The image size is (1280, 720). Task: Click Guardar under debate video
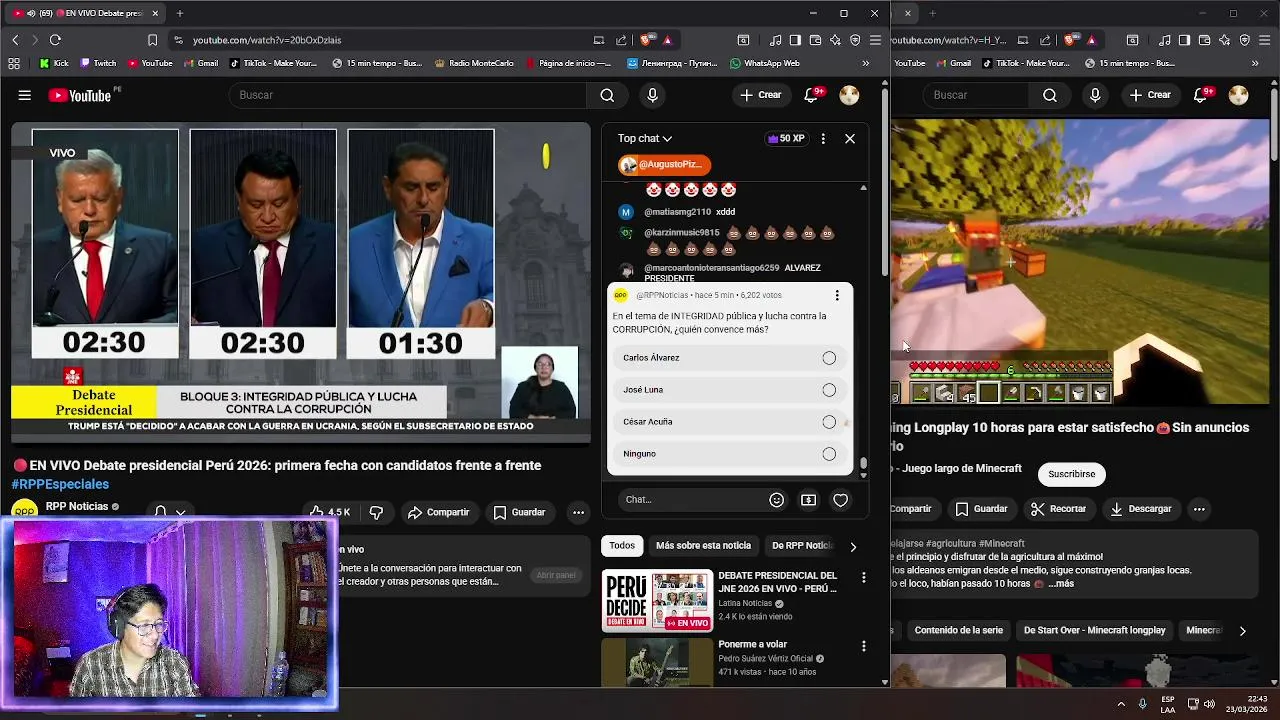coord(519,512)
